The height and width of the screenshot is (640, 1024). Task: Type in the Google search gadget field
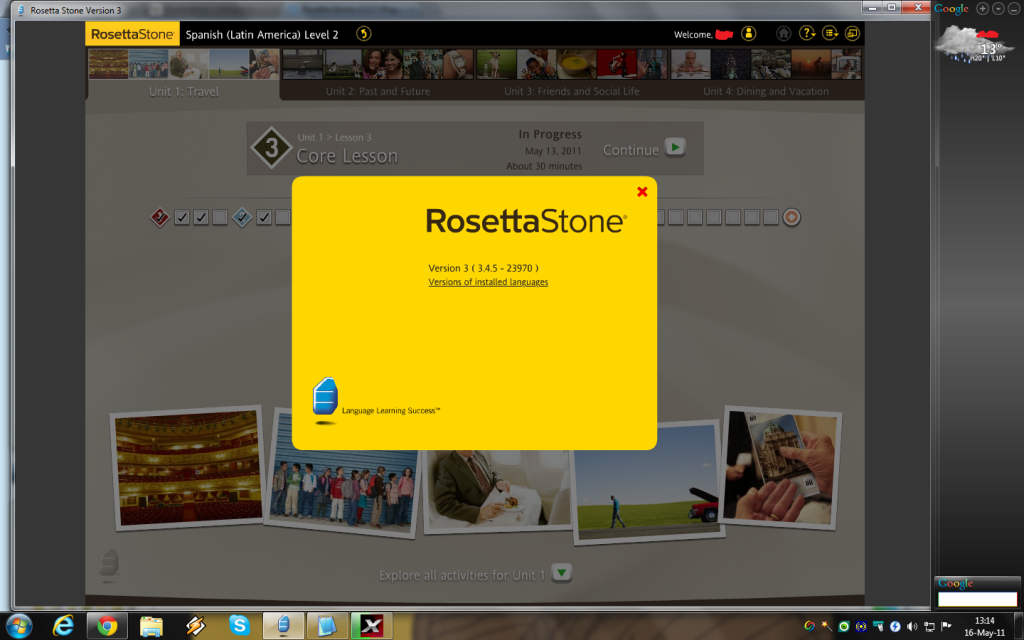coord(976,600)
